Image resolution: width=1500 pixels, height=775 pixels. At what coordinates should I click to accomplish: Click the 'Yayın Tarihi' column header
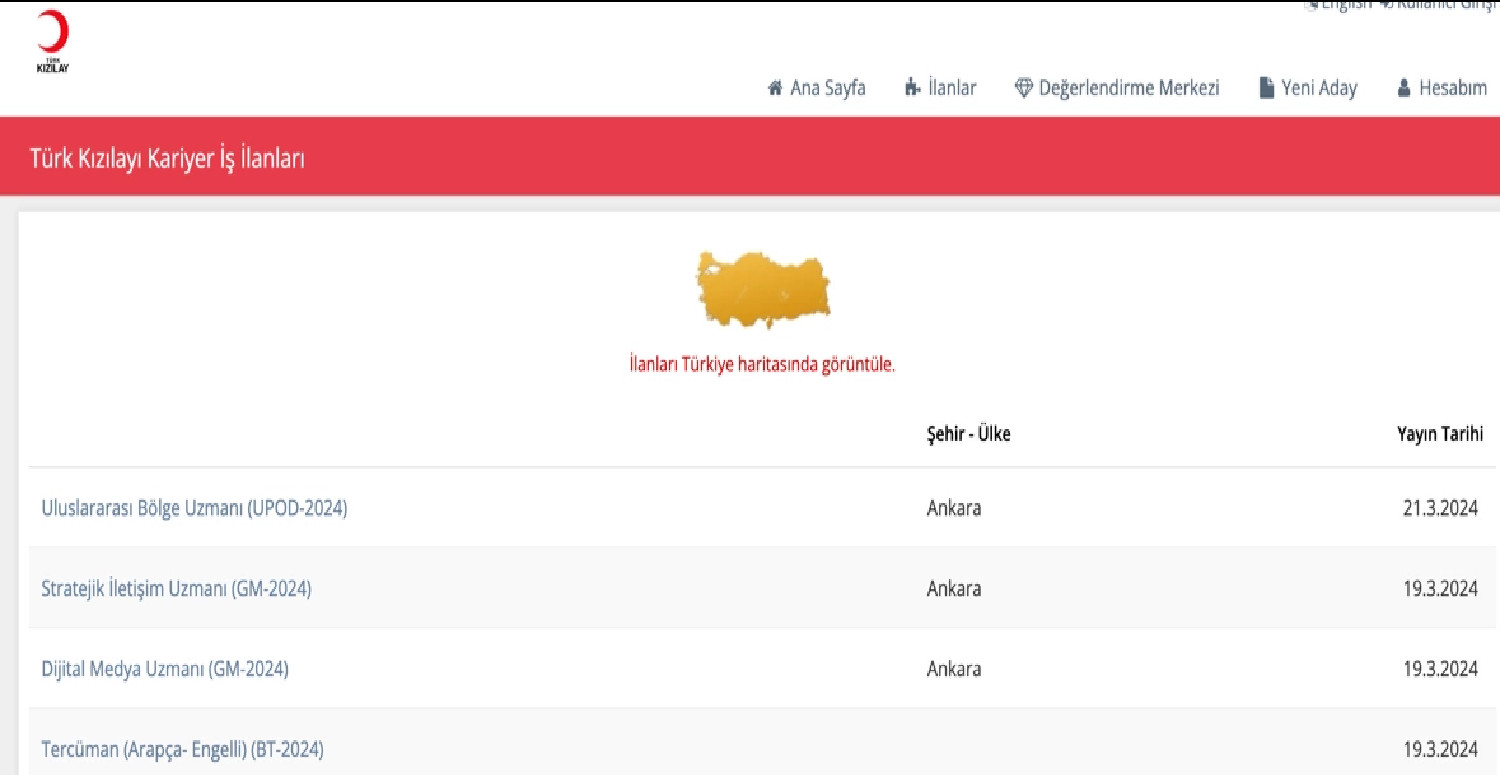(x=1440, y=434)
